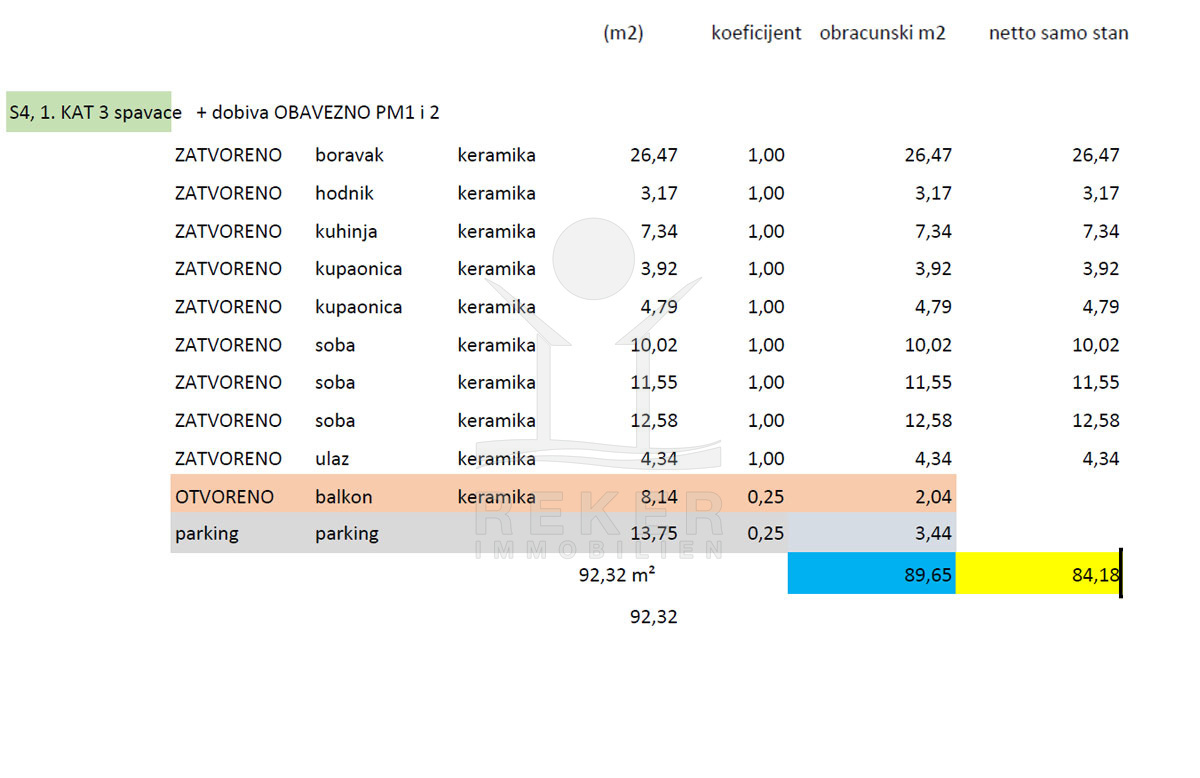Screen dimensions: 1200x778
Task: Click the 8,14 balcony area cell
Action: coord(658,497)
